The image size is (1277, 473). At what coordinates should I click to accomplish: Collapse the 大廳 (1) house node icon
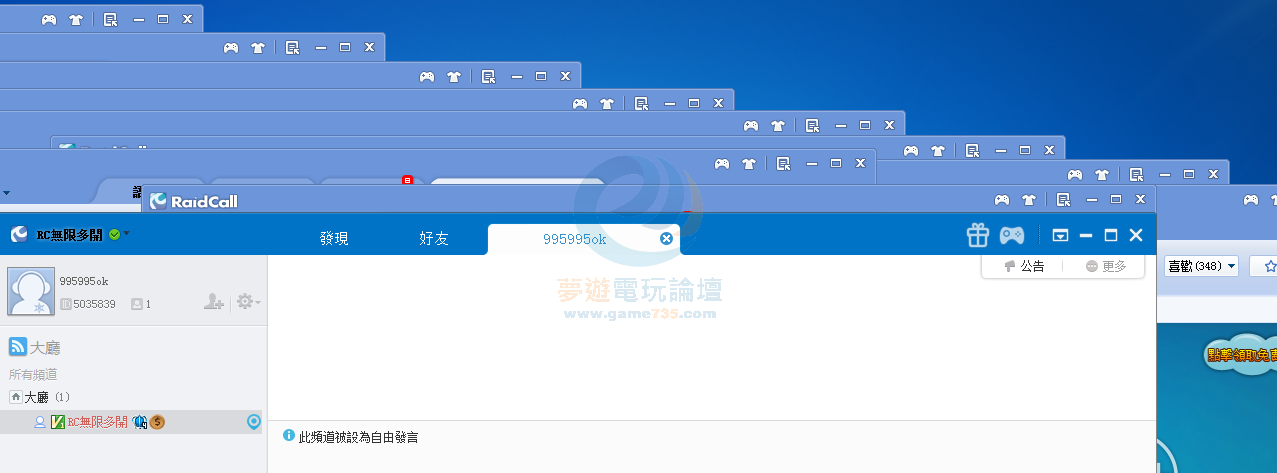15,397
